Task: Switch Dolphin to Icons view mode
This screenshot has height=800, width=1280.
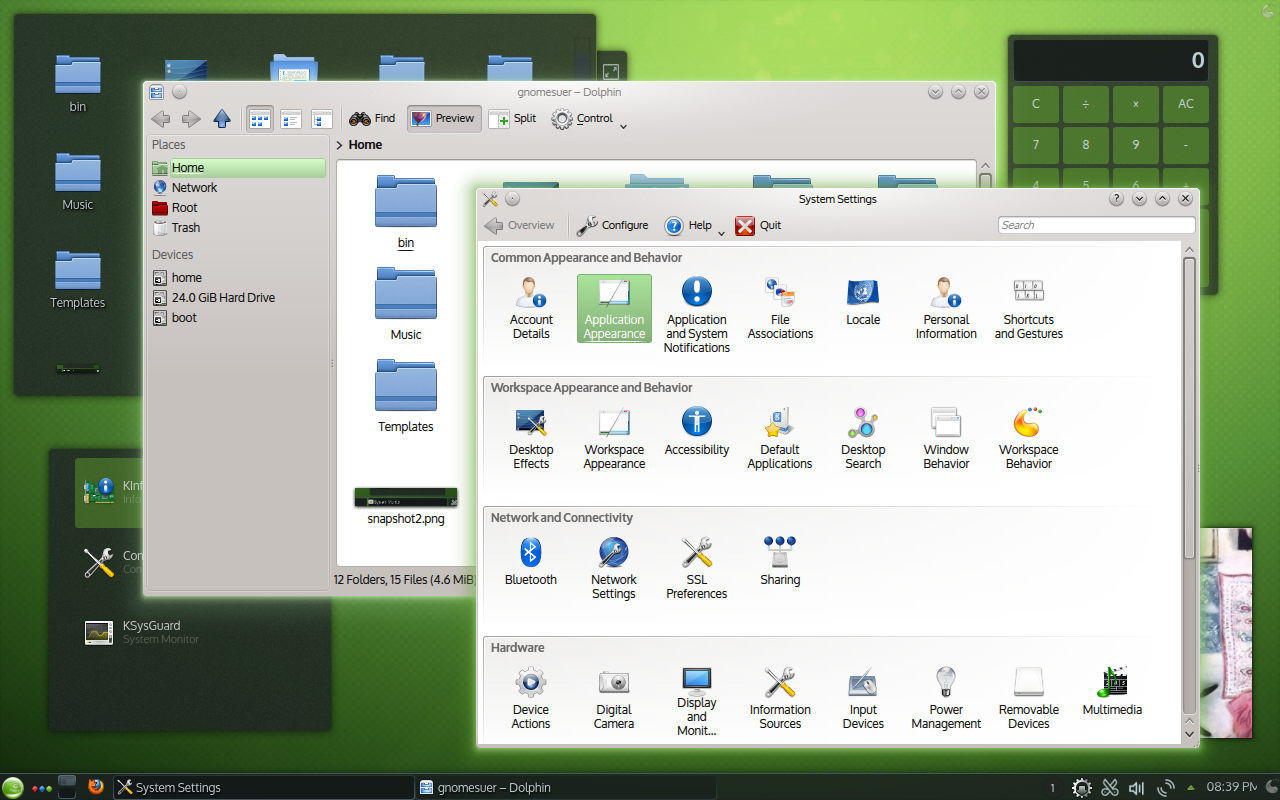Action: [260, 119]
